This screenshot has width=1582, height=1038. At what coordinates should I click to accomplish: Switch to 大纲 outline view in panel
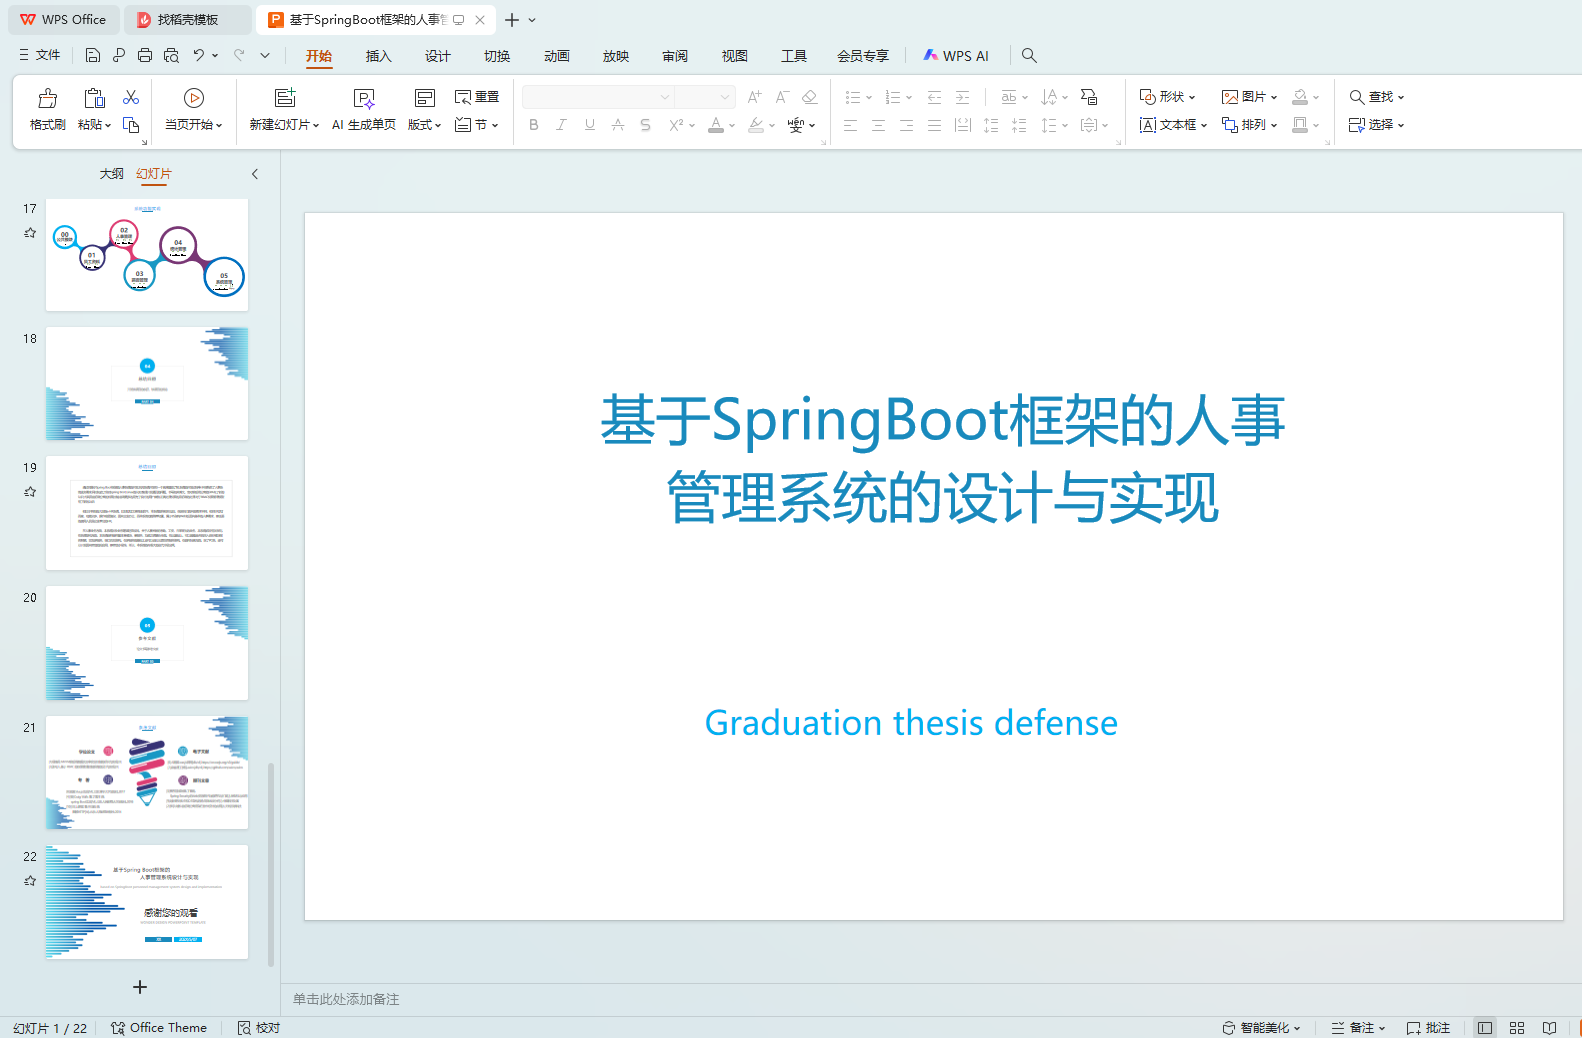tap(111, 174)
